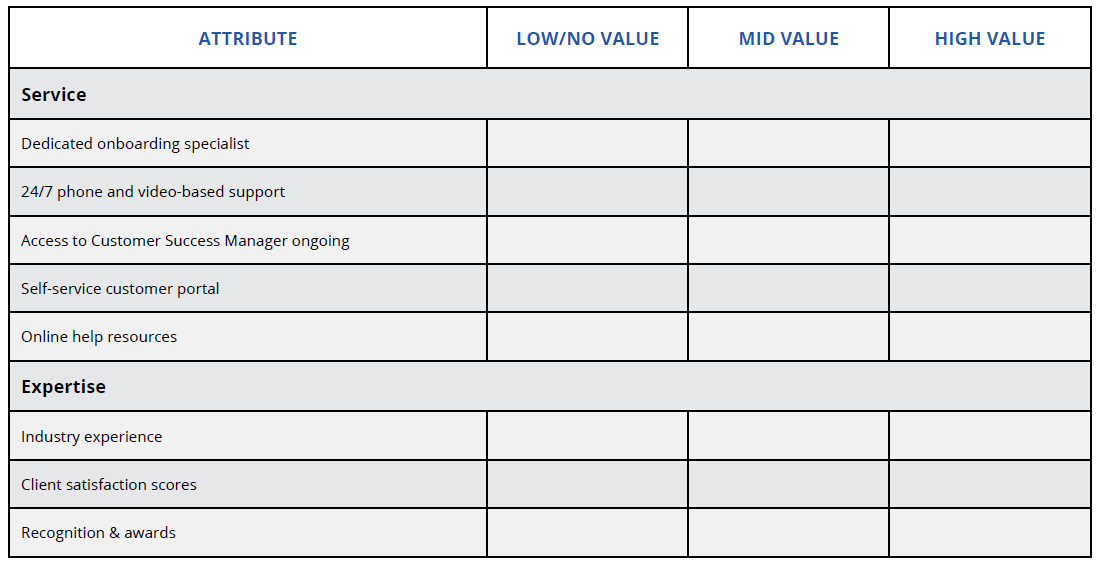1098x563 pixels.
Task: Click the Client satisfaction scores label
Action: pyautogui.click(x=109, y=485)
